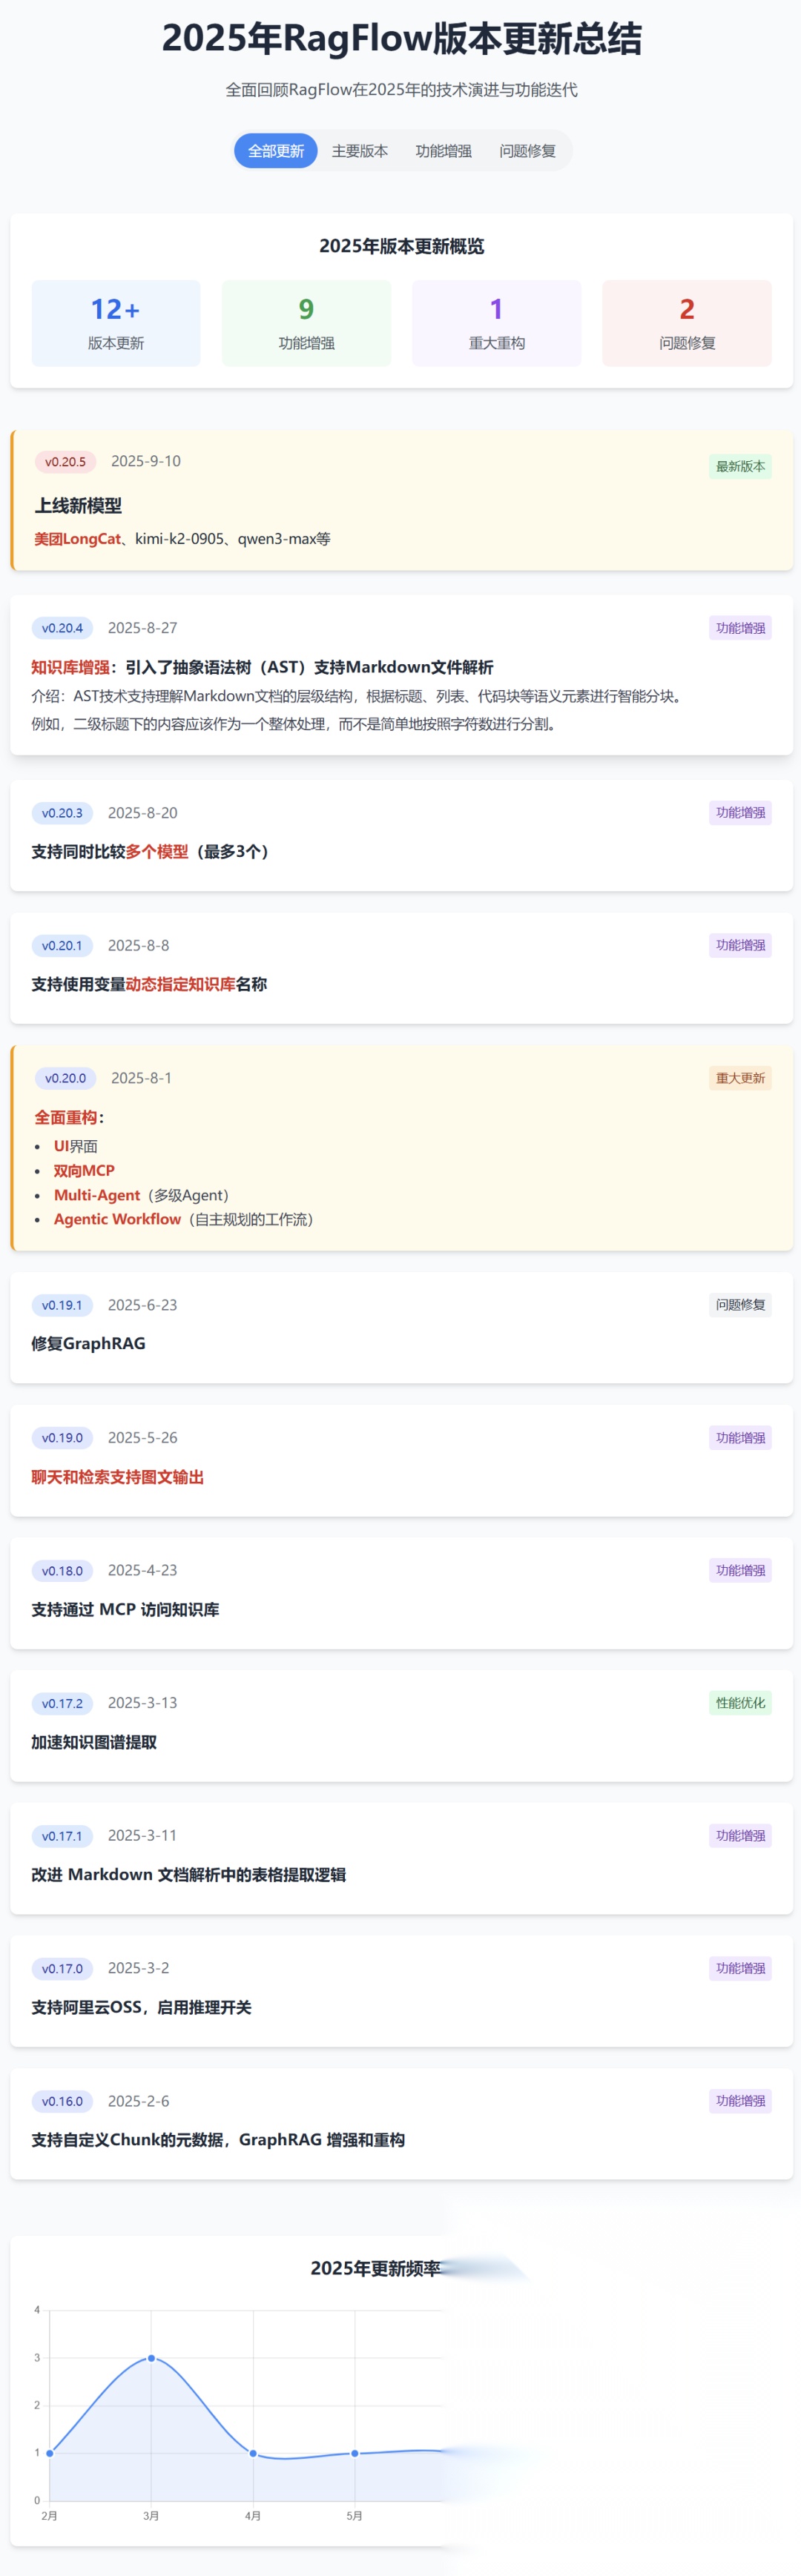Click the v0.20.0 version badge
Viewport: 801px width, 2576px height.
click(65, 1079)
